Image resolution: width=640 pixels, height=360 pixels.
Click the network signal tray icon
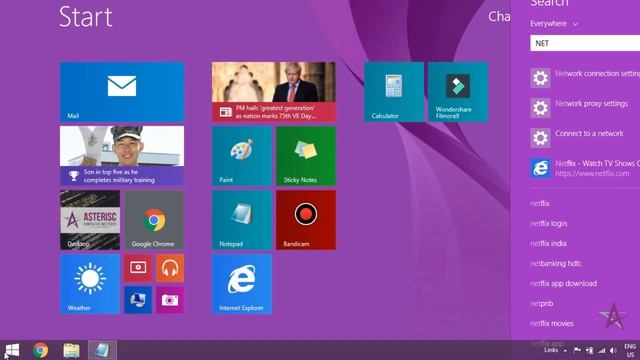(602, 350)
